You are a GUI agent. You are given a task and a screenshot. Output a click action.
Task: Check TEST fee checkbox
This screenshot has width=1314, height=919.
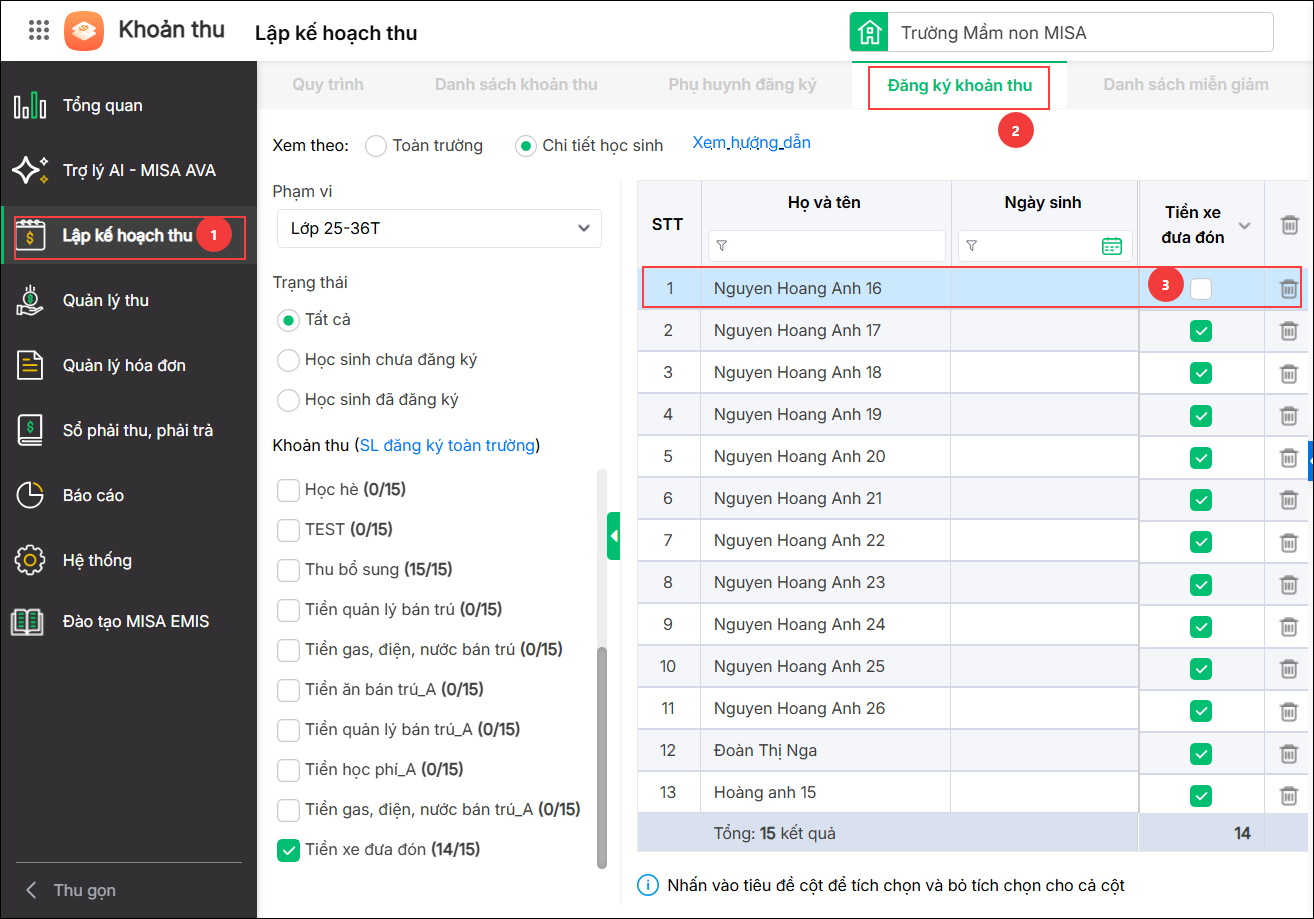click(x=288, y=530)
